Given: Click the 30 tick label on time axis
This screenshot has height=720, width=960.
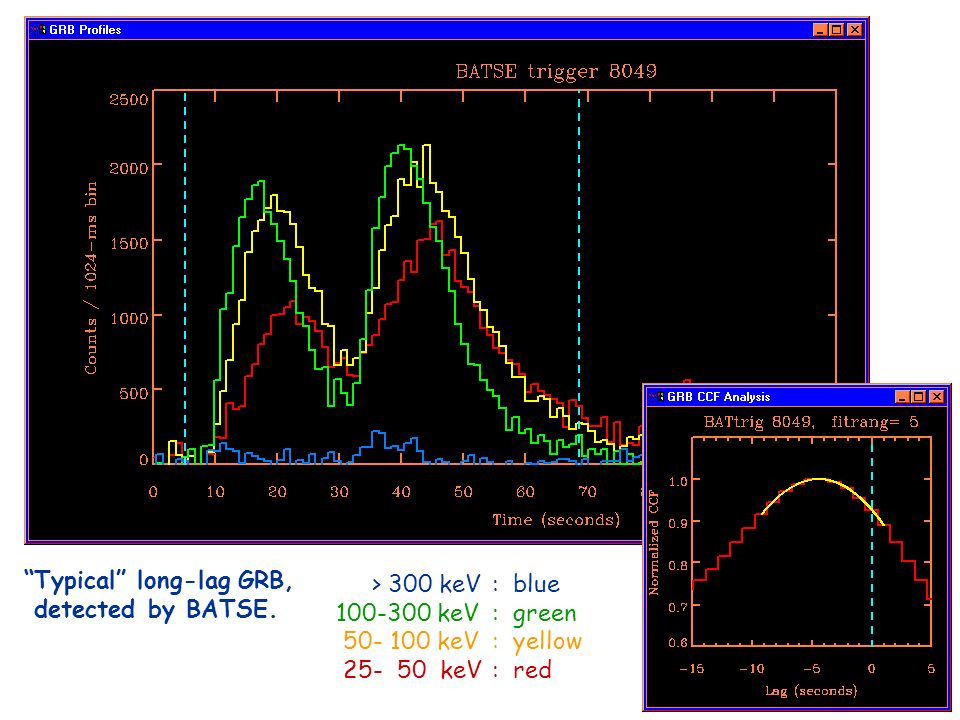Looking at the screenshot, I should (339, 492).
